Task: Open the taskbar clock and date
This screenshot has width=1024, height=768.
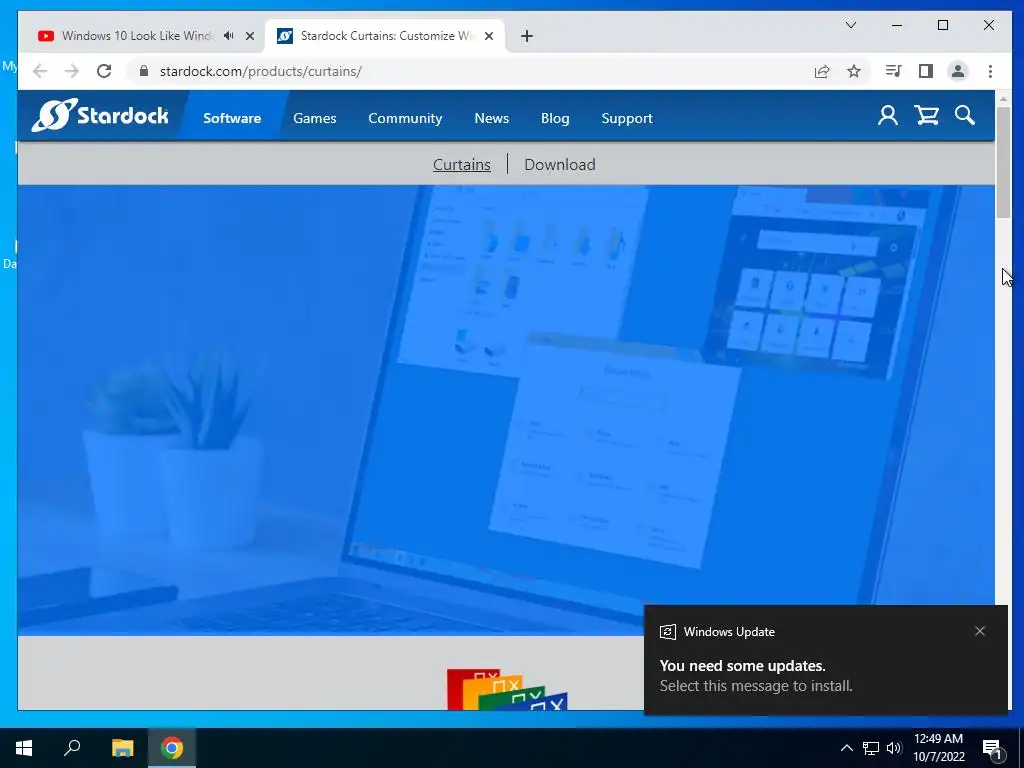Action: 938,748
